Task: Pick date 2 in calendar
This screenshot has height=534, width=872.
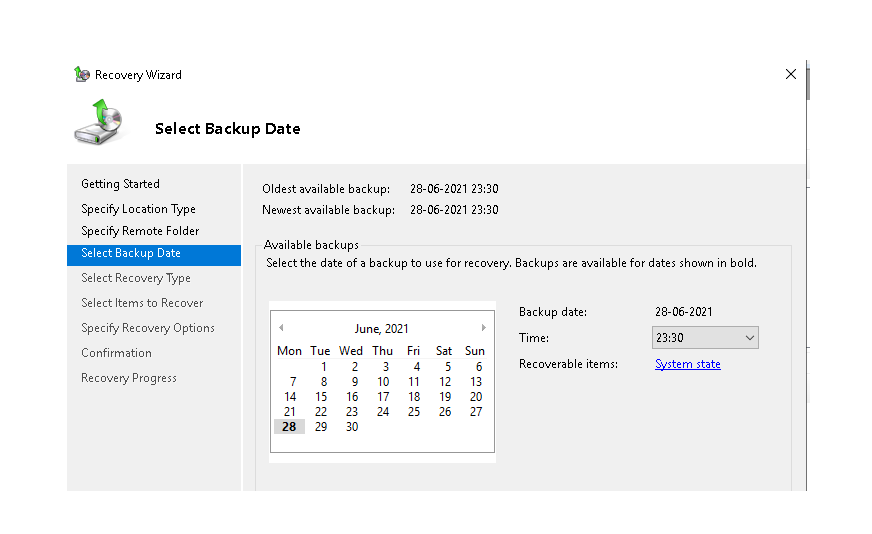Action: point(355,367)
